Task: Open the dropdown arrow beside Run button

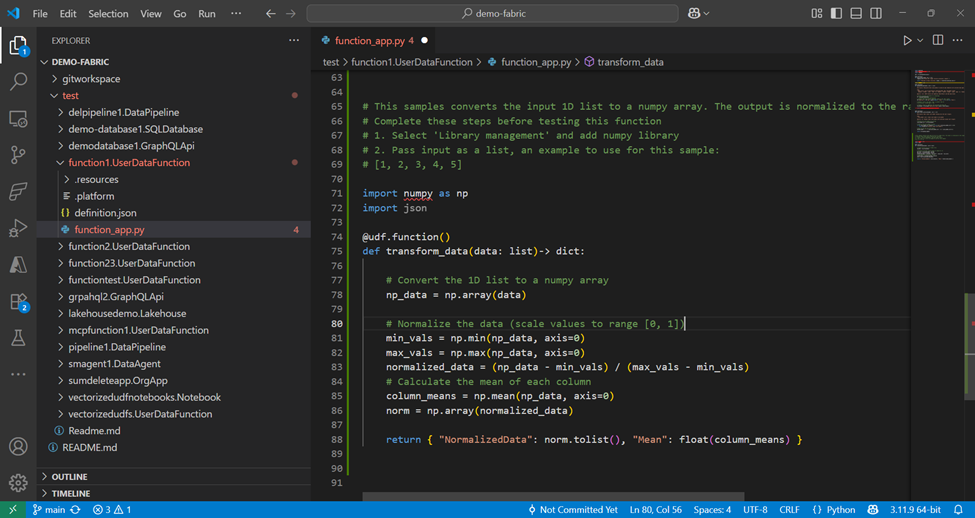Action: click(x=920, y=41)
